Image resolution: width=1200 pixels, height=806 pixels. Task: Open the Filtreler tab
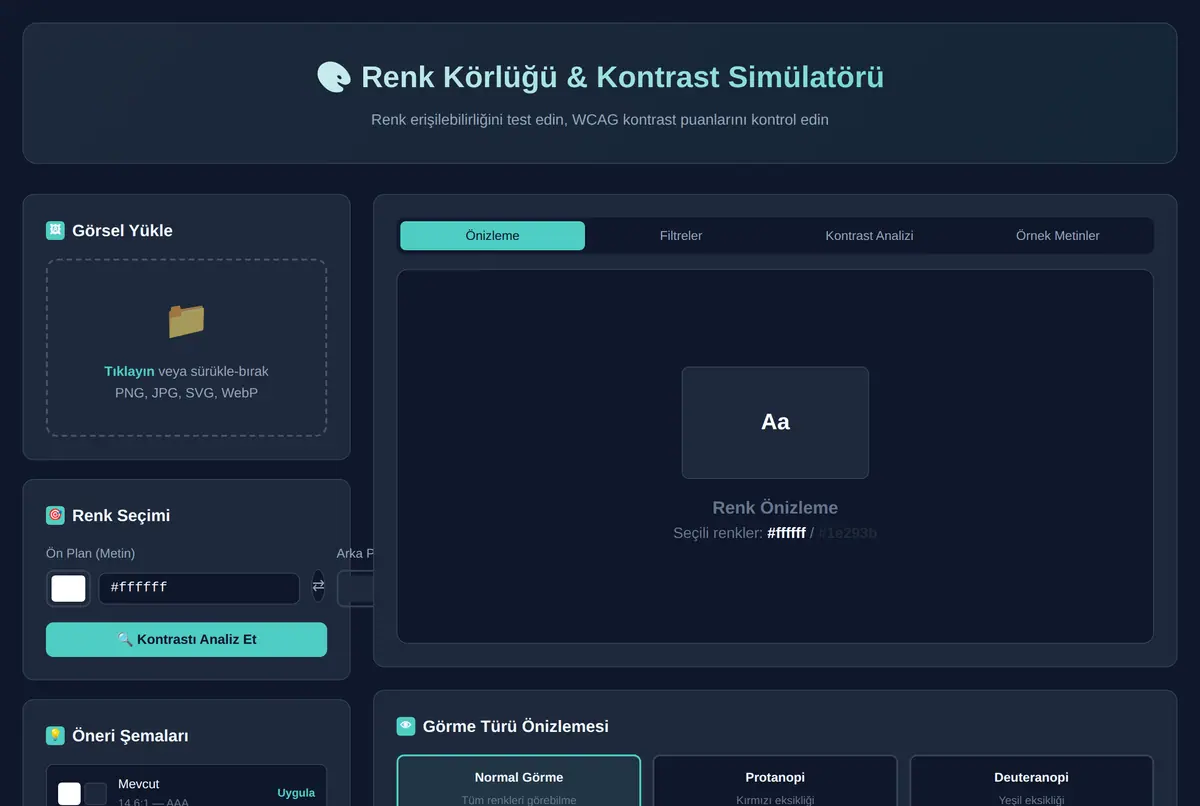point(681,236)
